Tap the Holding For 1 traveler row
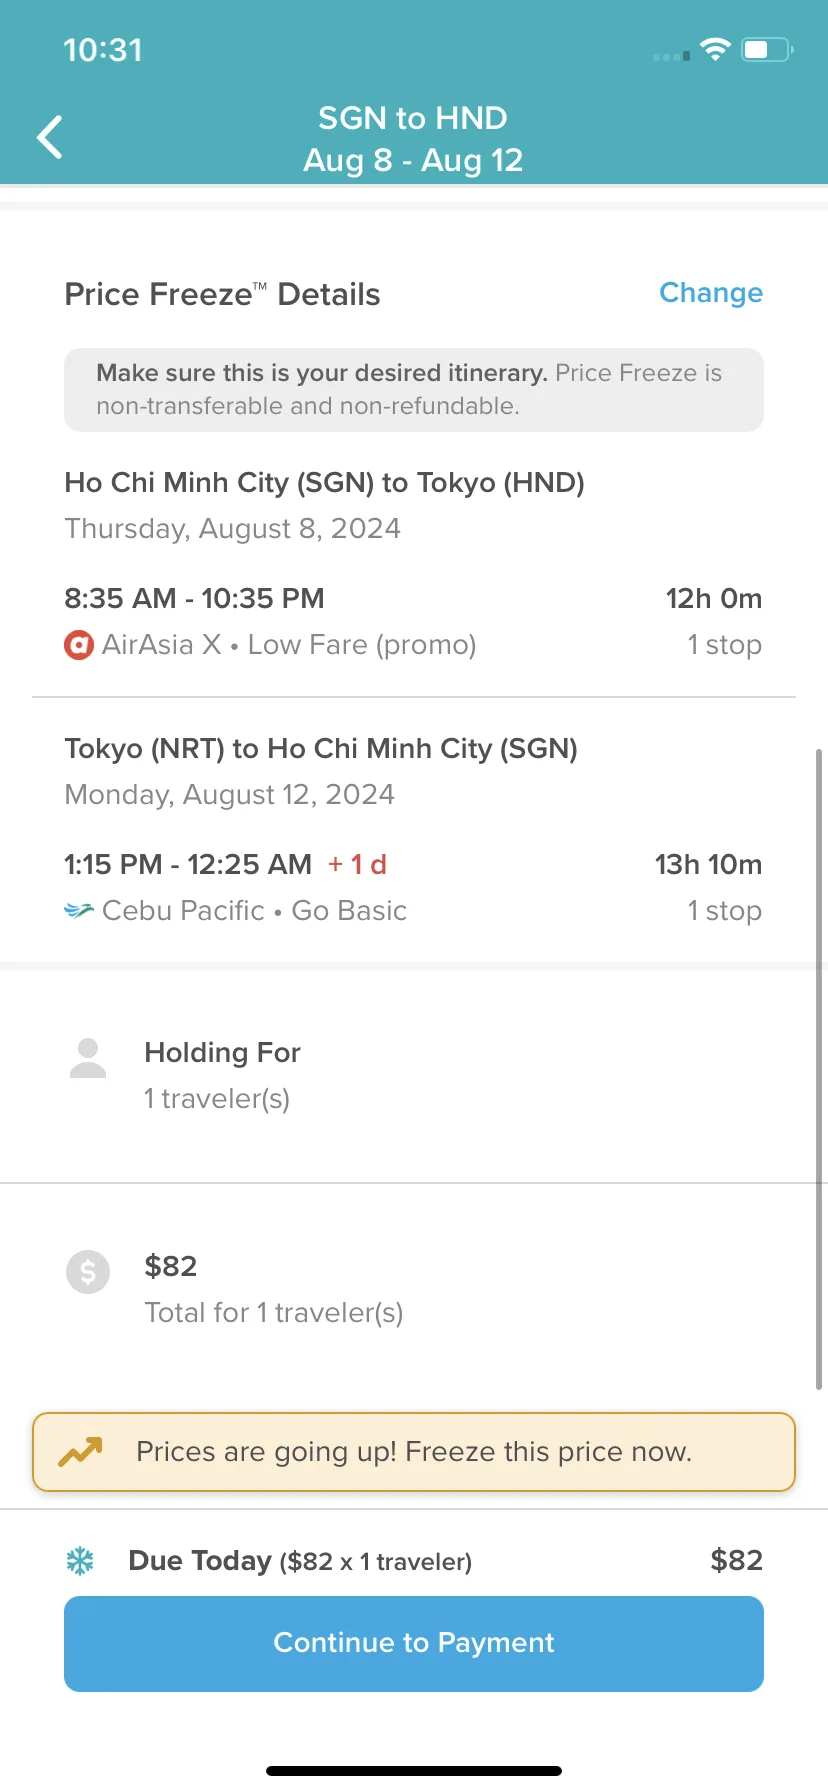The height and width of the screenshot is (1792, 828). point(414,1076)
